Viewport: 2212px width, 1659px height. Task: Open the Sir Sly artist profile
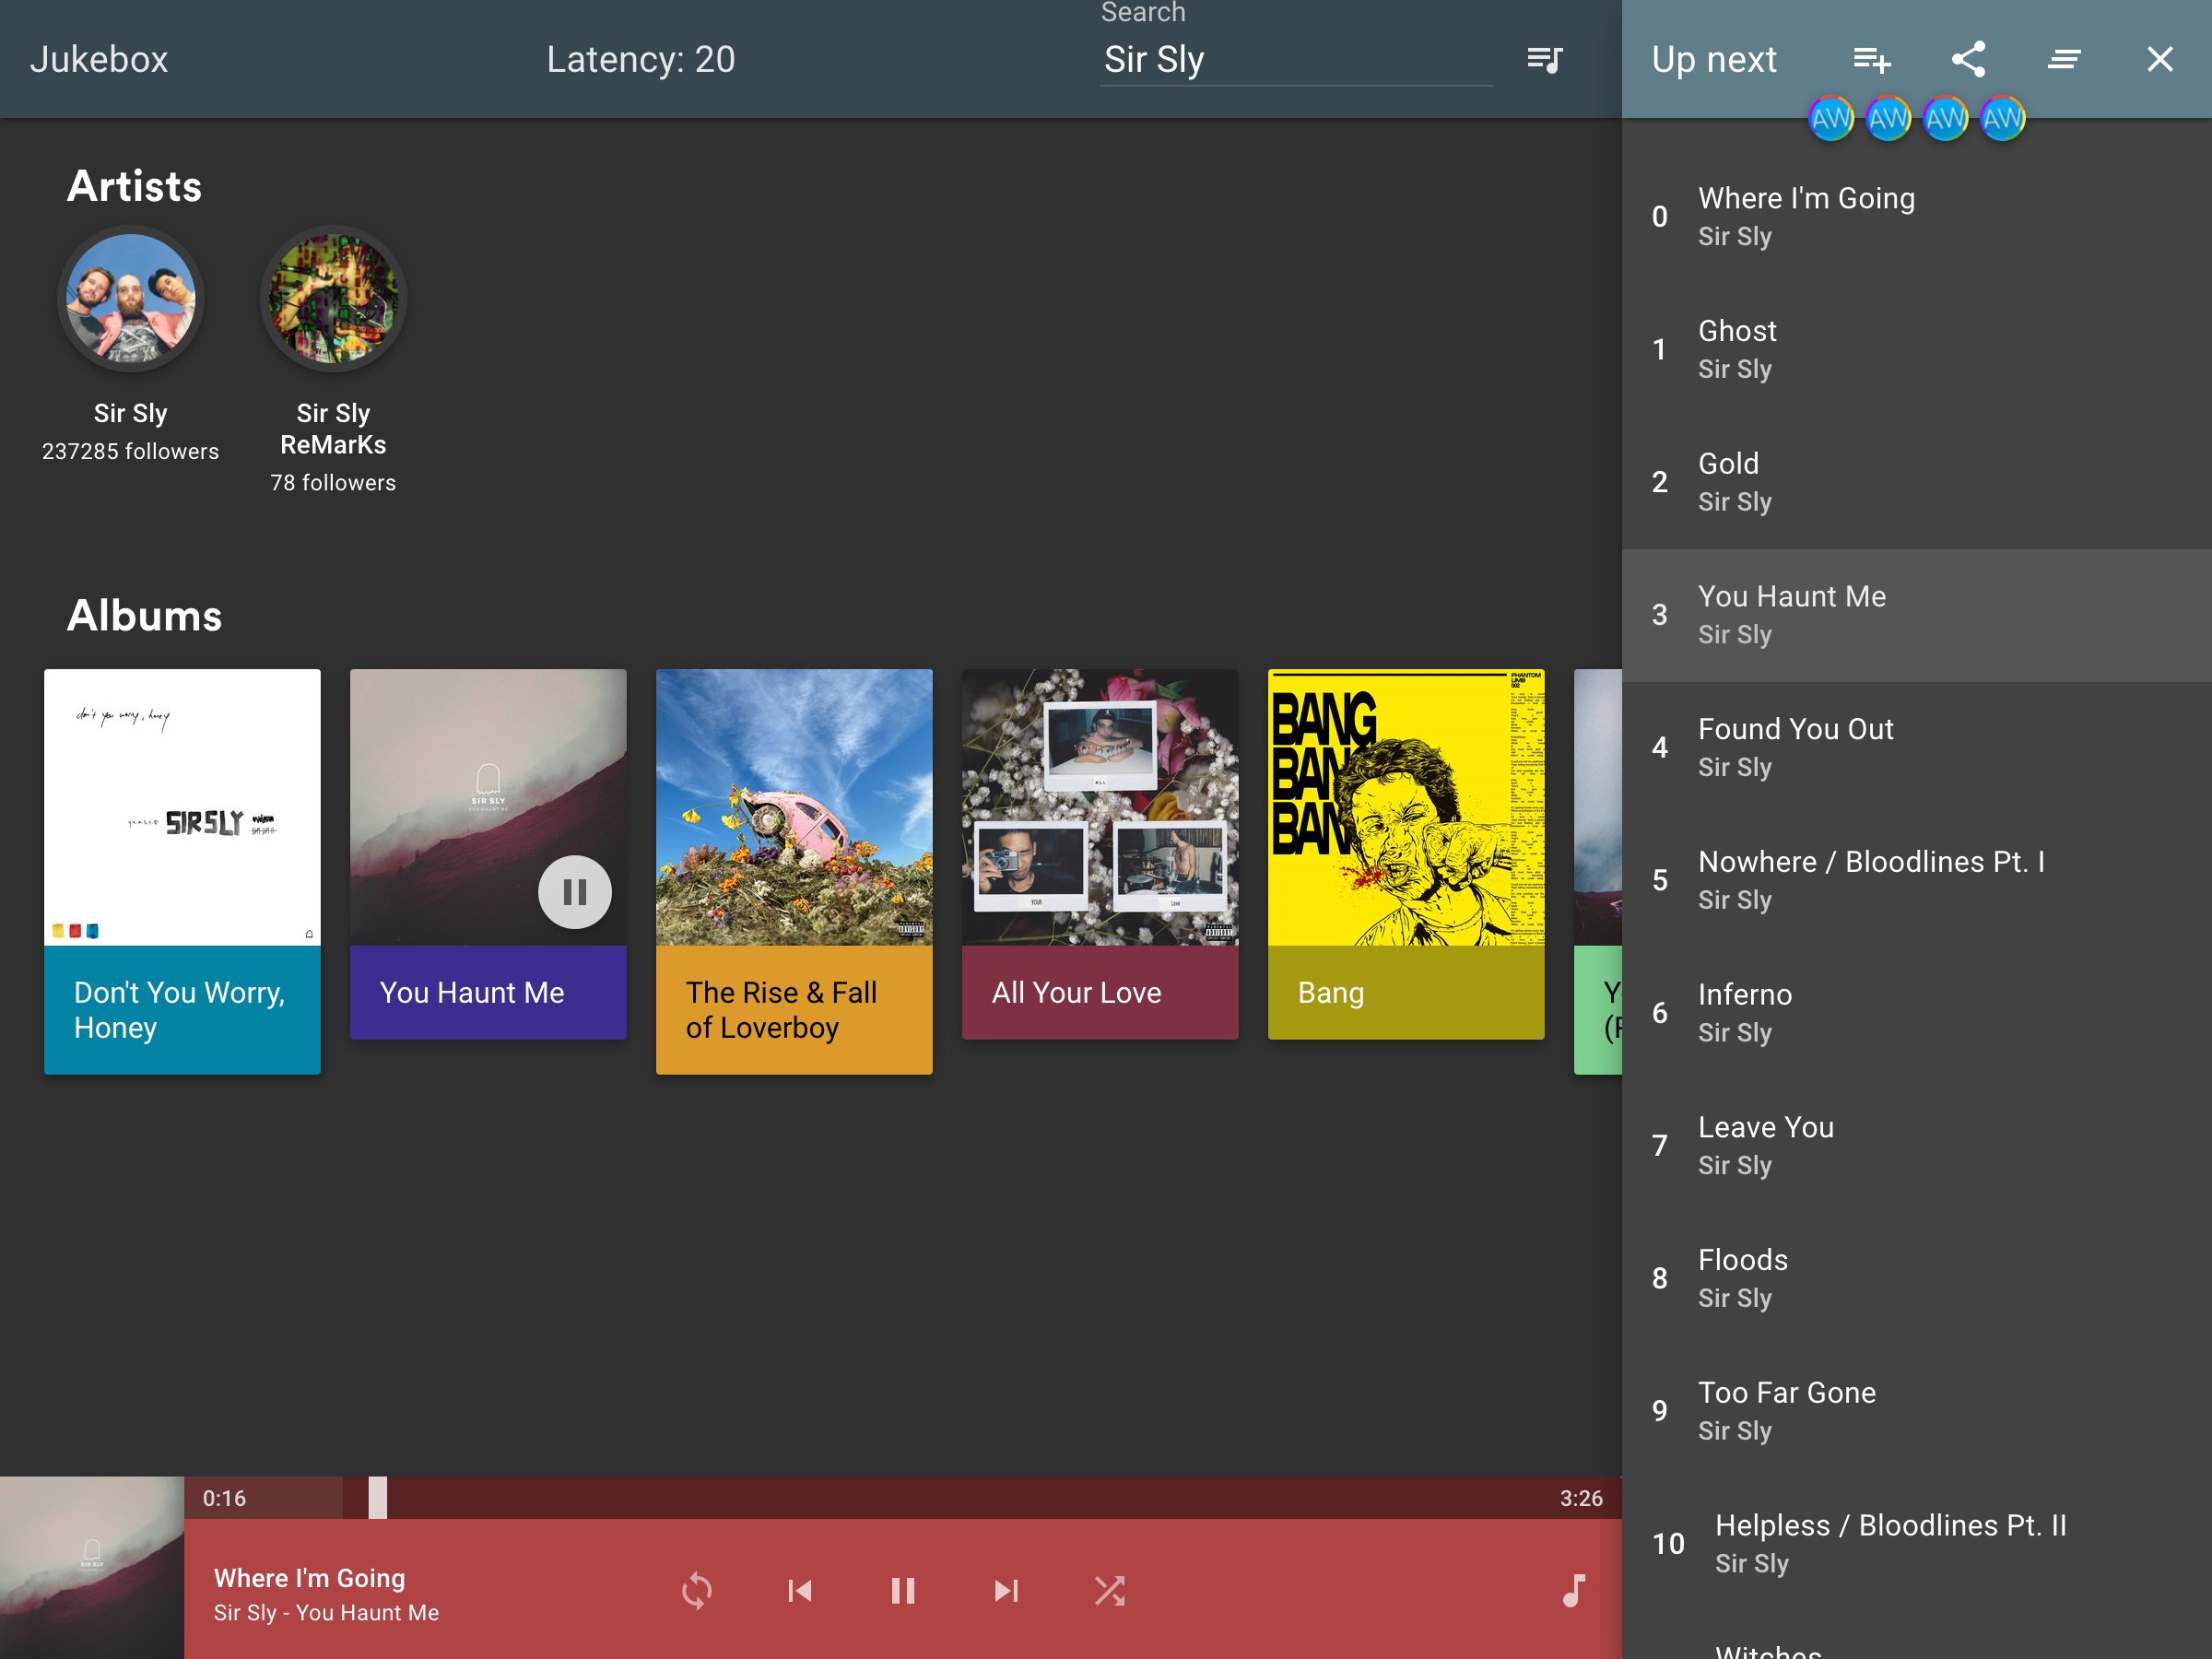[x=131, y=300]
